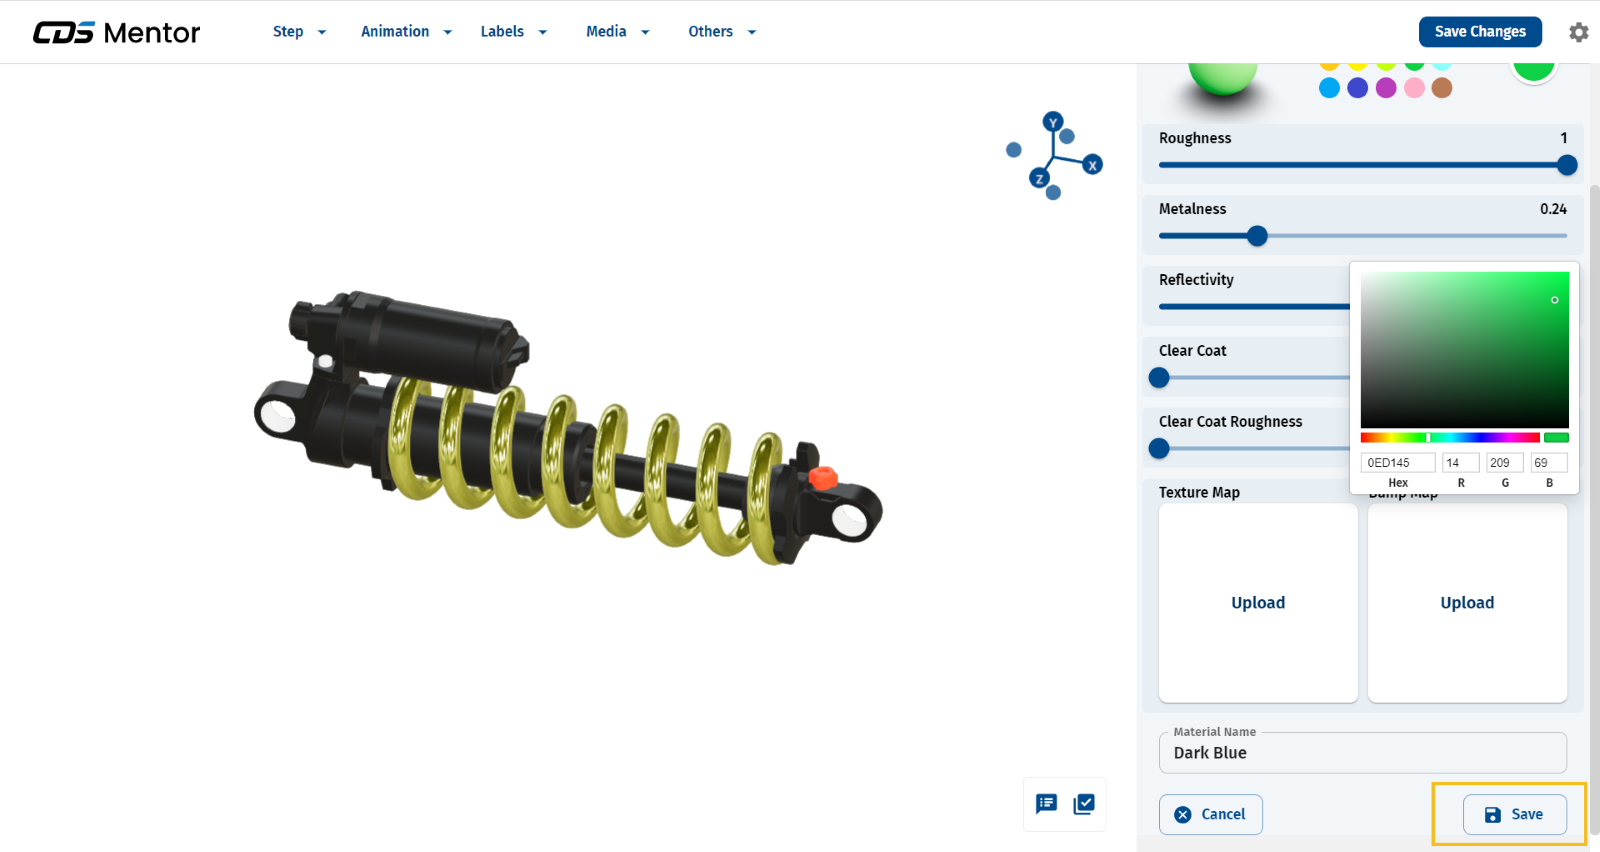Open the comments list chat icon
This screenshot has width=1600, height=852.
(x=1046, y=804)
